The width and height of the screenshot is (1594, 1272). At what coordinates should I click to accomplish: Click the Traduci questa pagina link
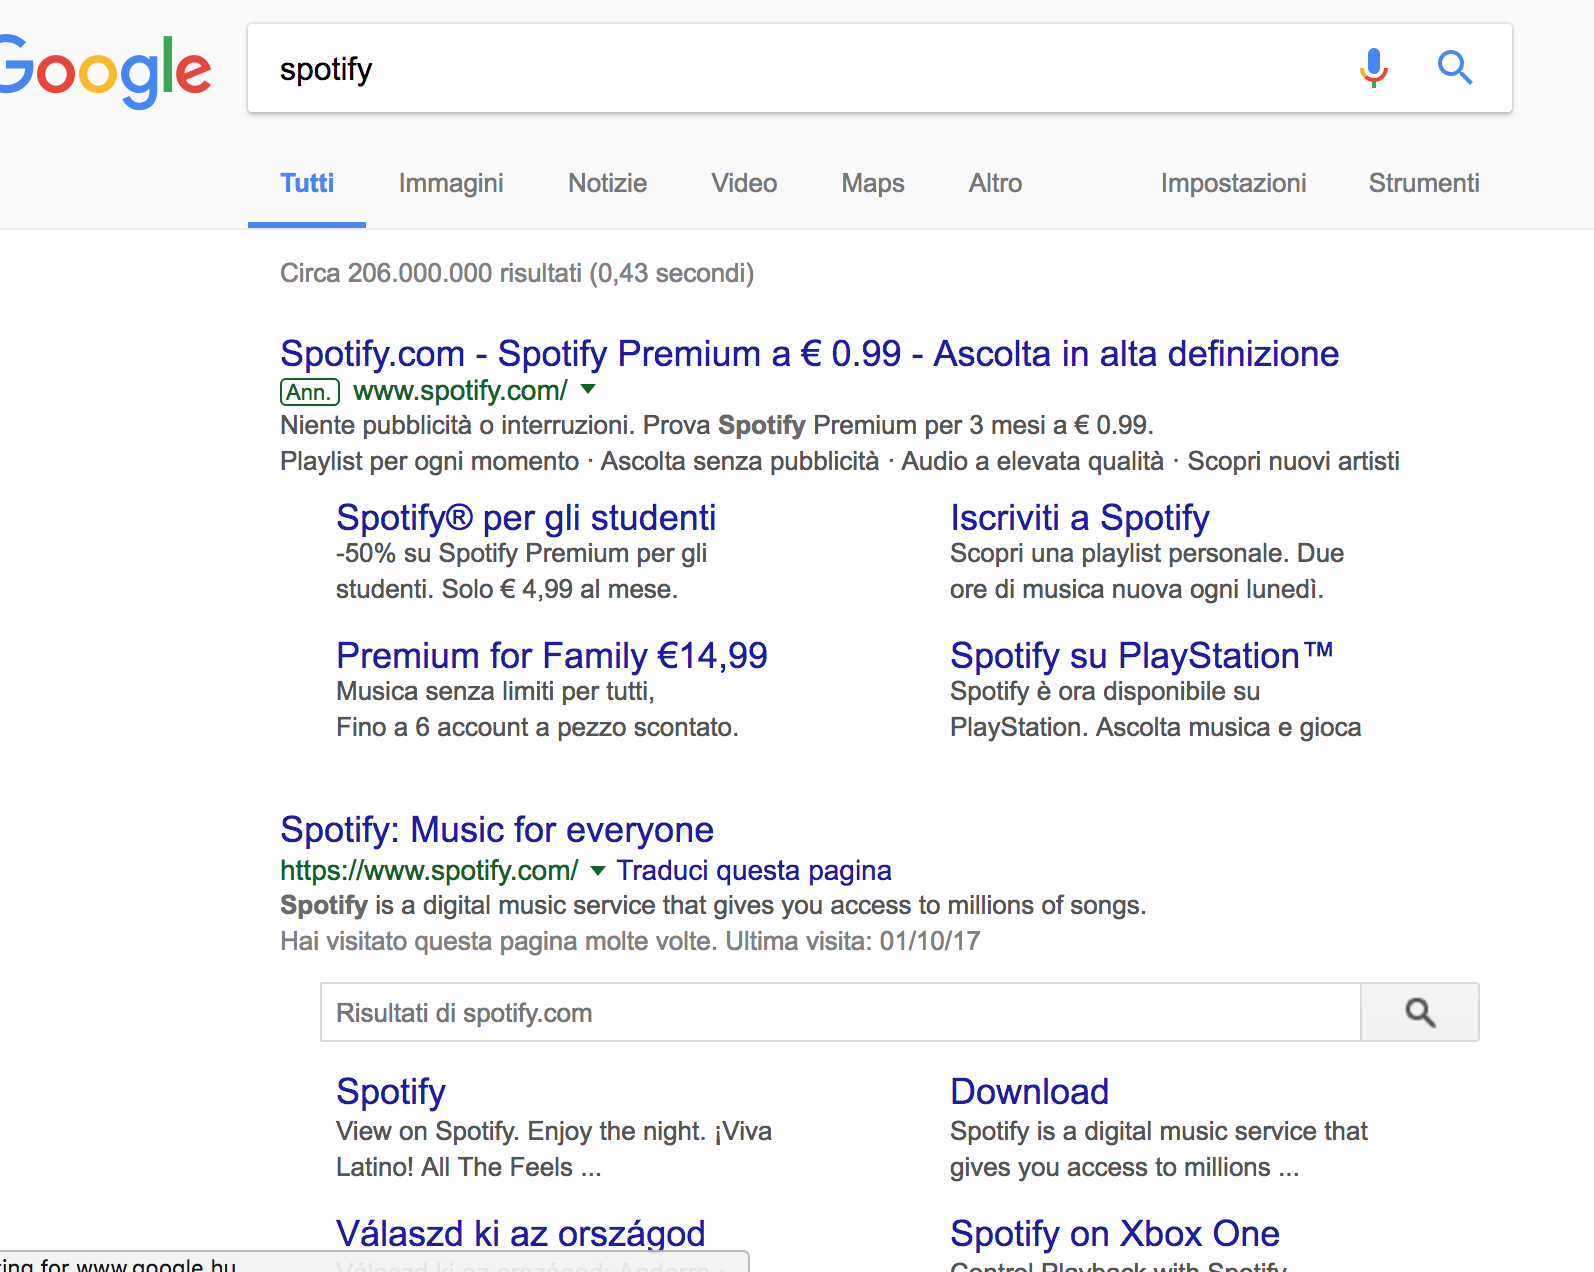[753, 870]
